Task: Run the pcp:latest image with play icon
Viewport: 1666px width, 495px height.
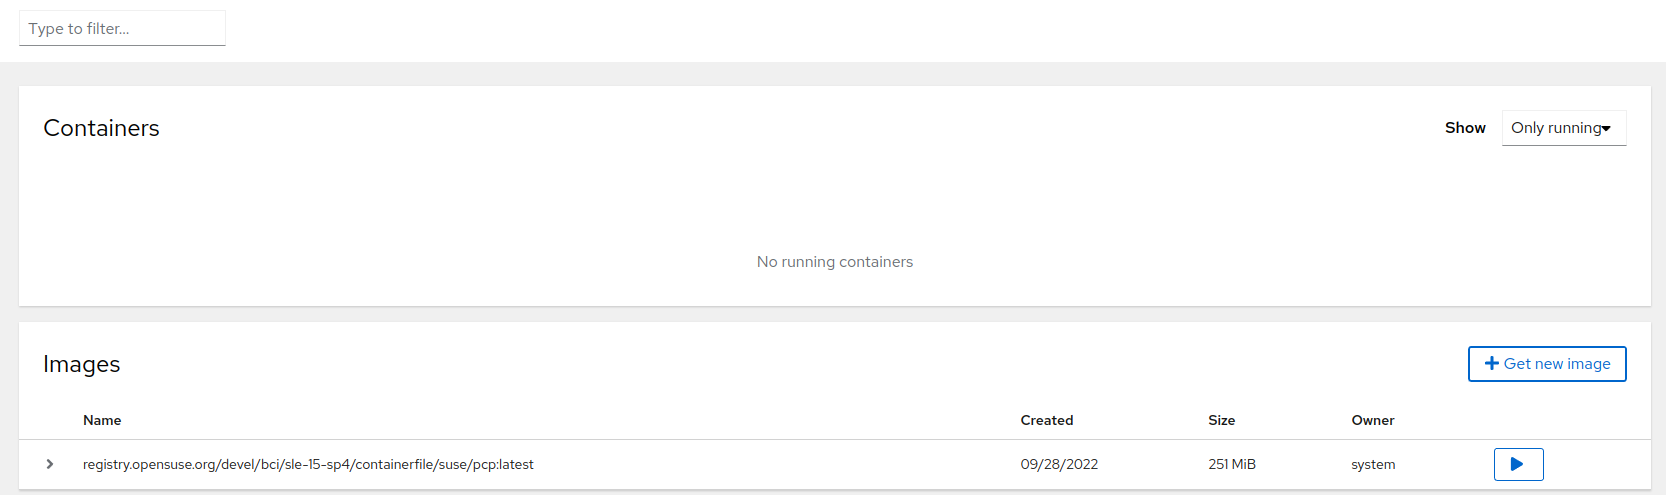Action: [1518, 464]
